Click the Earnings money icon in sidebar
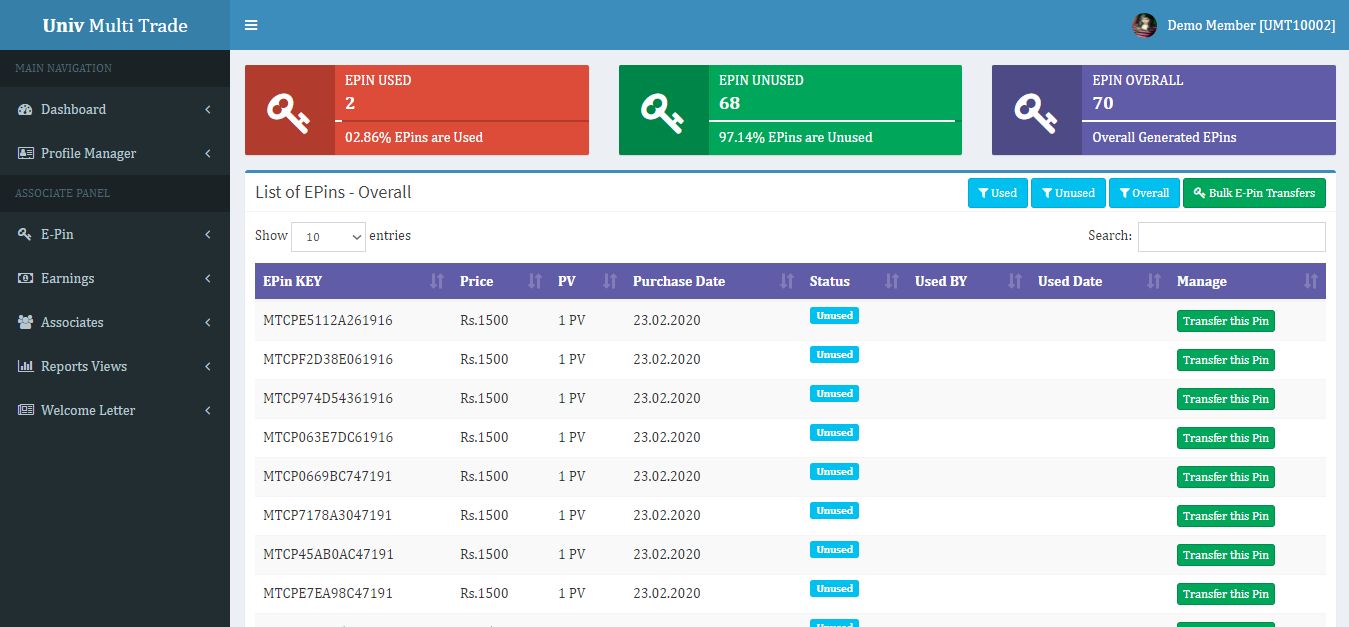The height and width of the screenshot is (627, 1349). click(x=26, y=278)
